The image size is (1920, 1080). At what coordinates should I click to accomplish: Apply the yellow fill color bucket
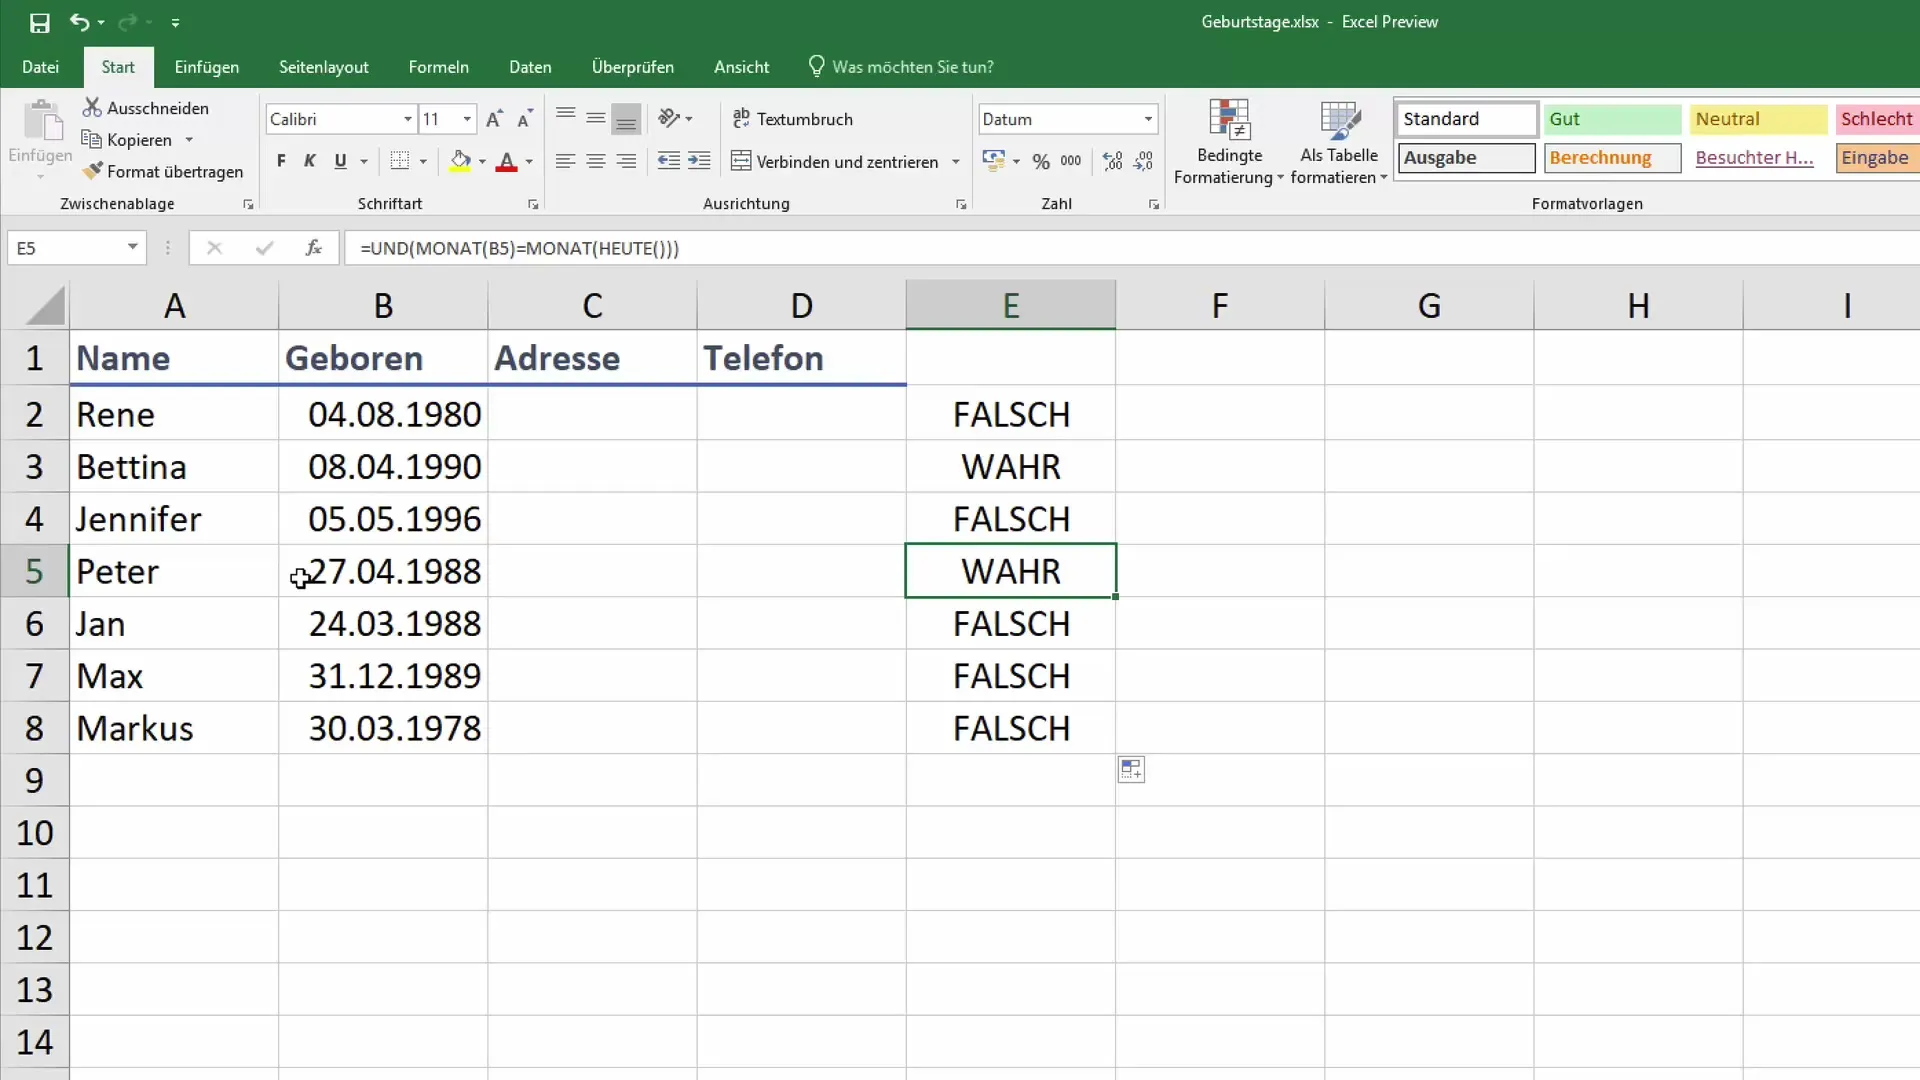[x=460, y=161]
